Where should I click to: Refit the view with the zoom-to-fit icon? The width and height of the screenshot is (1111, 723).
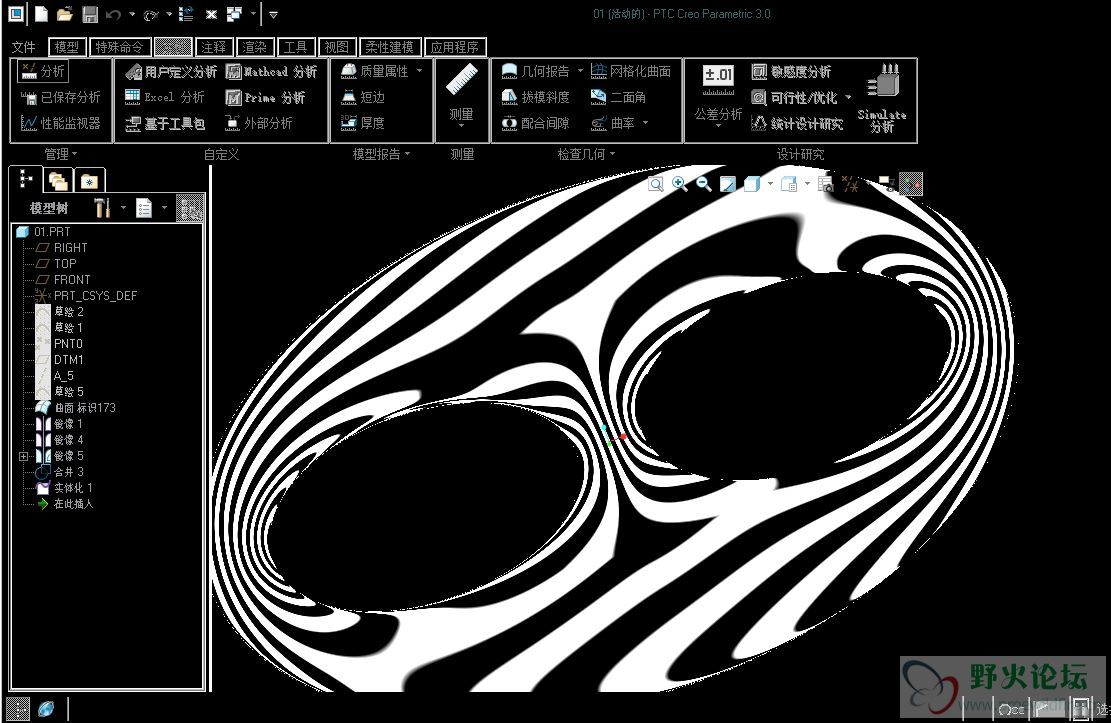pos(656,184)
